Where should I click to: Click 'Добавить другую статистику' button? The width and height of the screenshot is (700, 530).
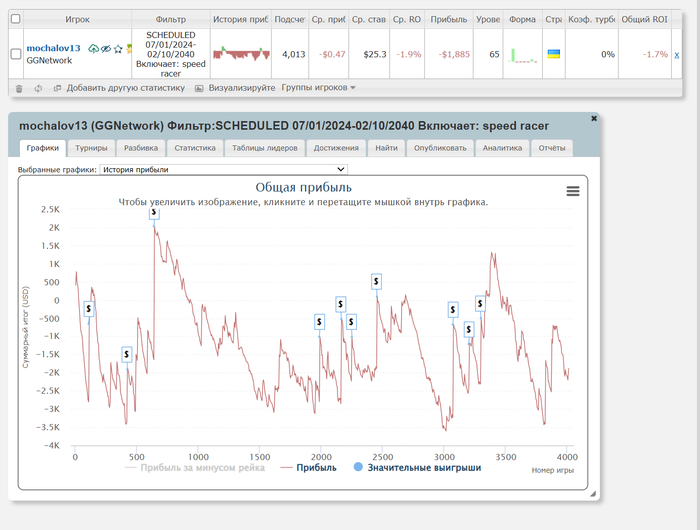coord(125,88)
